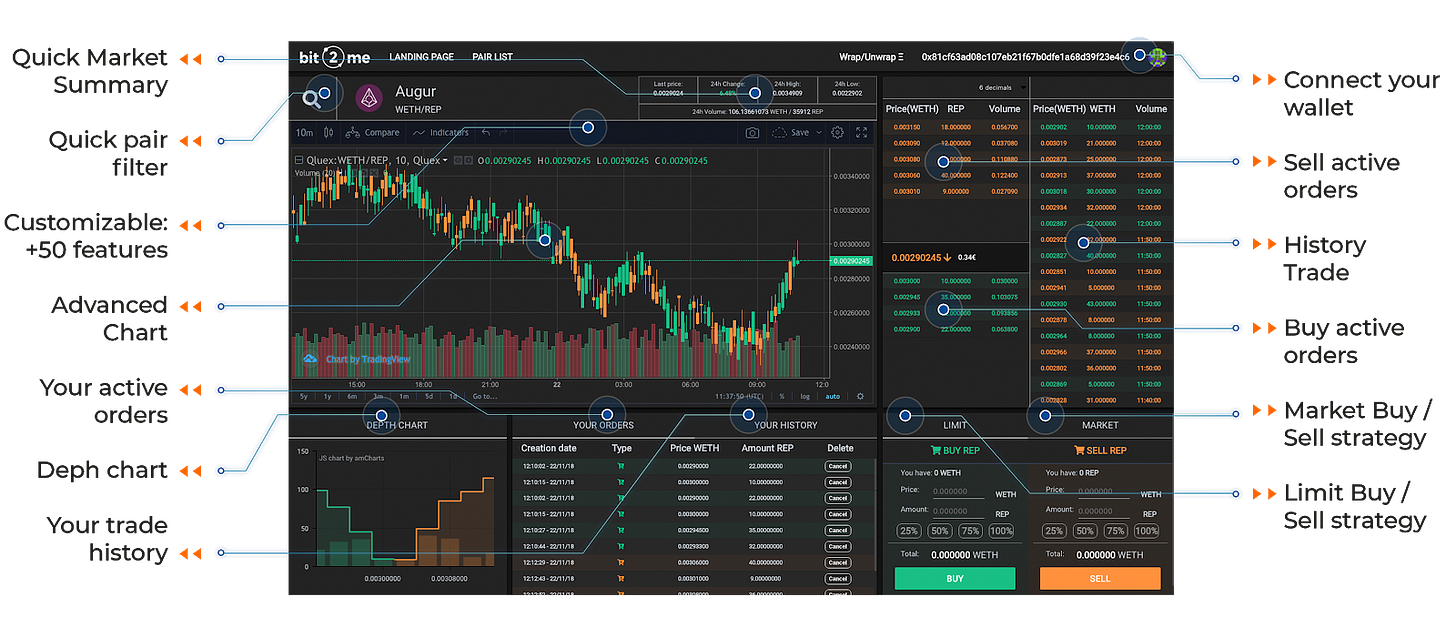Undo the last chart action
Screen dimensions: 1456x618
486,132
